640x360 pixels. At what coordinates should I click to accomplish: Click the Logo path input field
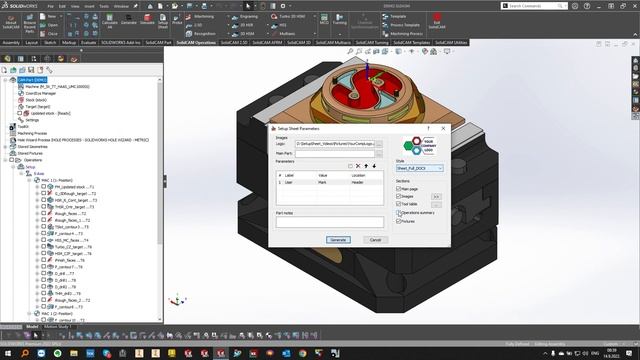[334, 144]
